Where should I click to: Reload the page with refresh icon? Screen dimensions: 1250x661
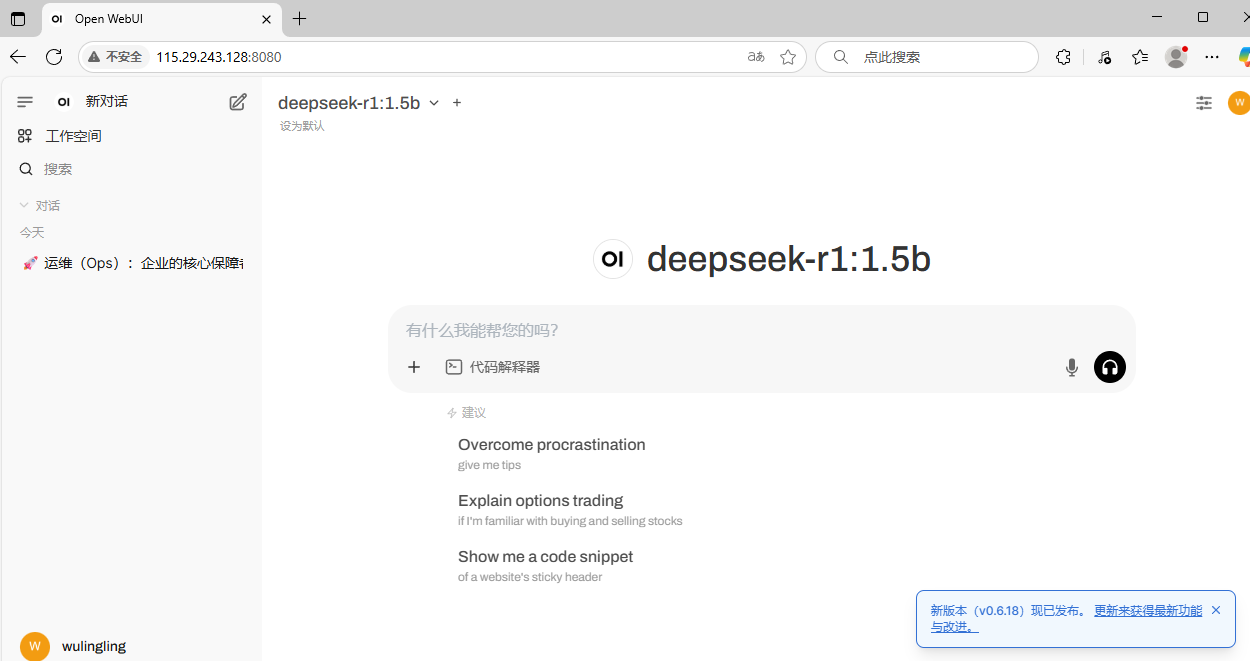tap(54, 57)
